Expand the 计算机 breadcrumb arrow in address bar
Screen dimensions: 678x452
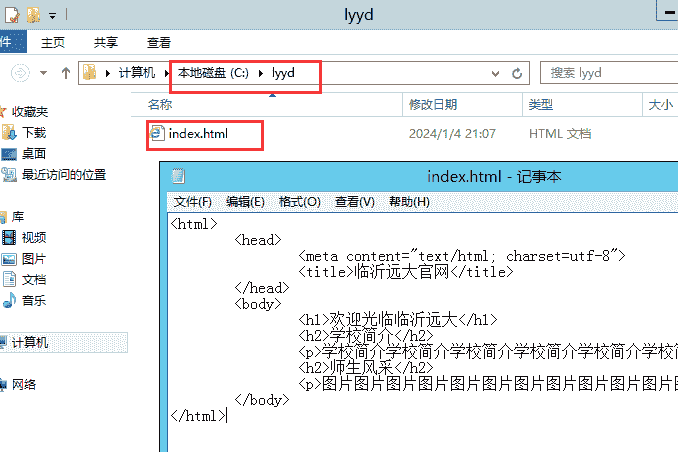coord(166,73)
